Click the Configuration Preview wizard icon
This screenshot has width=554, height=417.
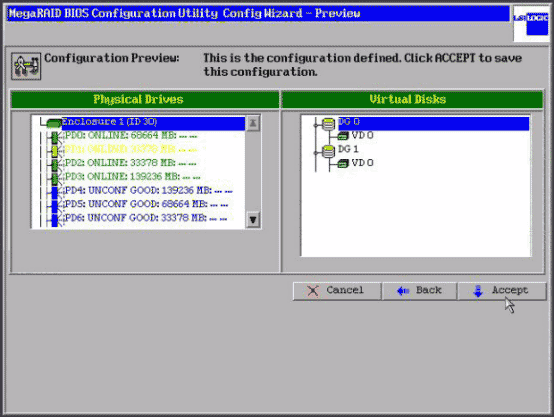[26, 66]
